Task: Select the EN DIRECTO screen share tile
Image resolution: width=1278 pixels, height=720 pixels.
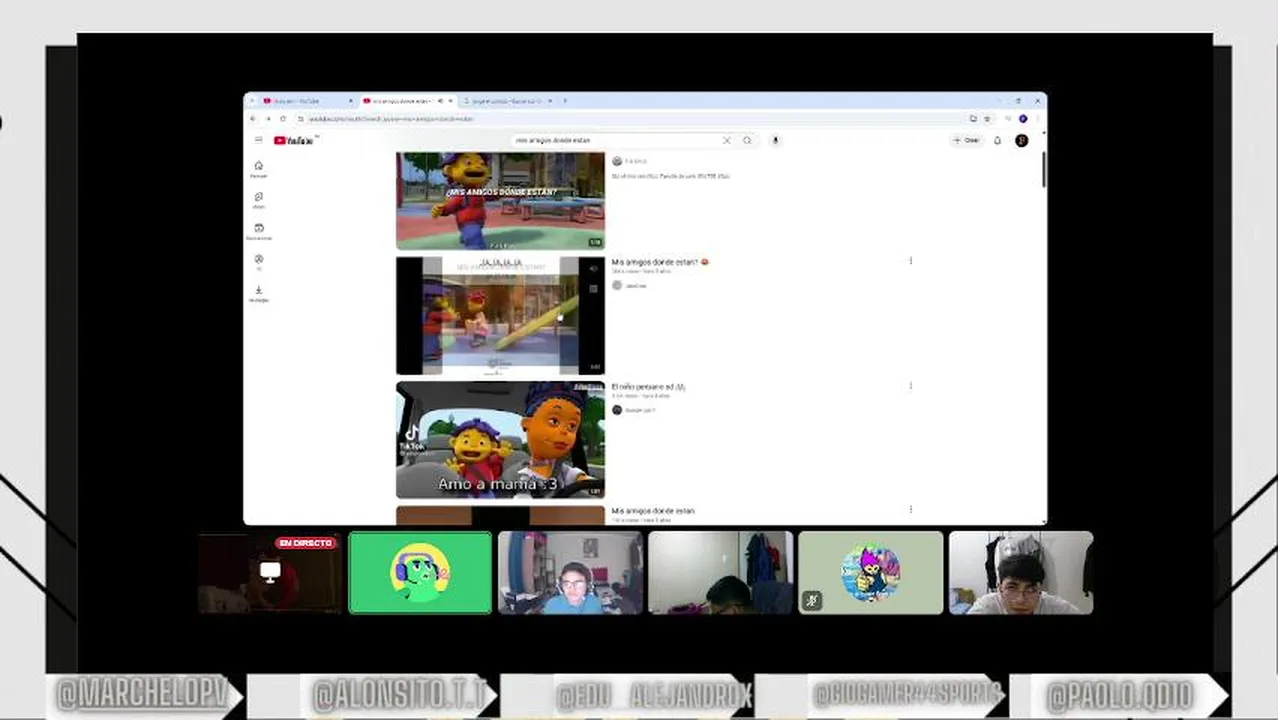Action: [270, 573]
